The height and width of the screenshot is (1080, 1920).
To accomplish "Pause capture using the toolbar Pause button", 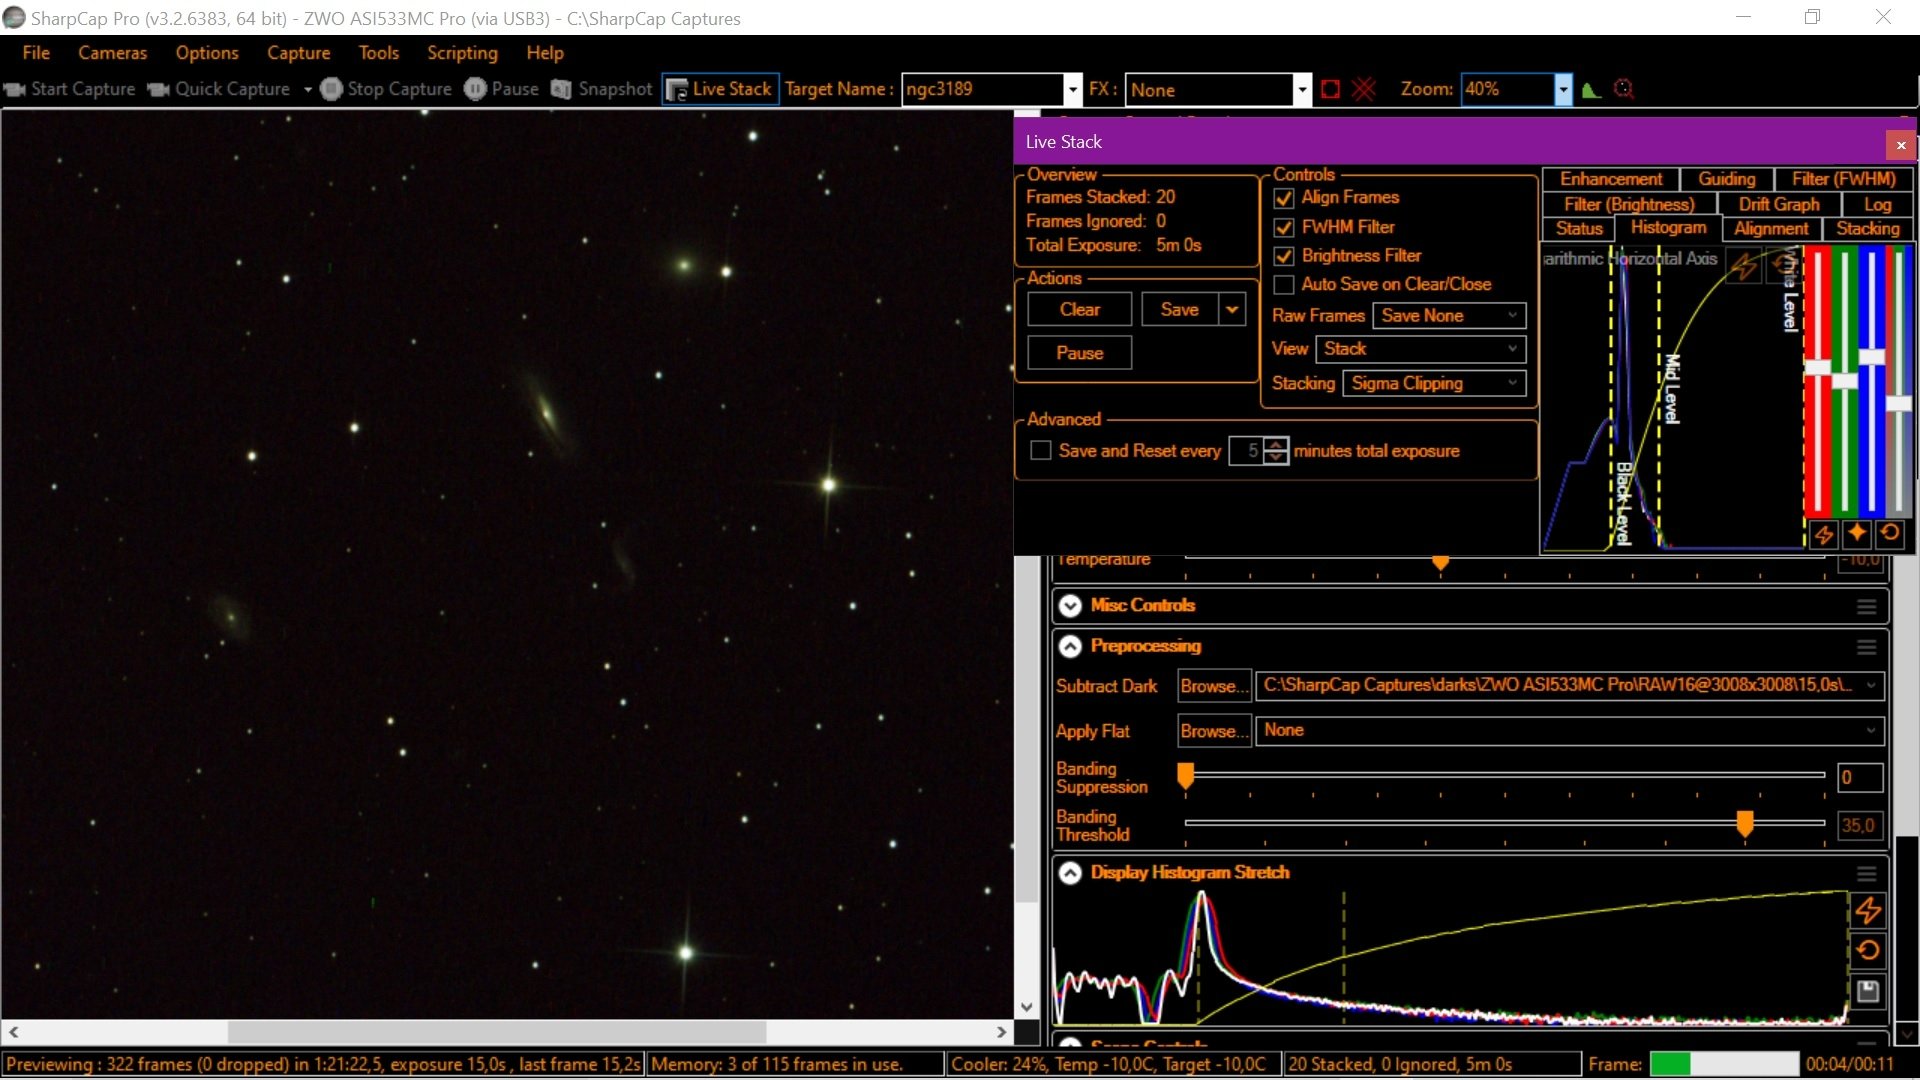I will click(x=502, y=89).
